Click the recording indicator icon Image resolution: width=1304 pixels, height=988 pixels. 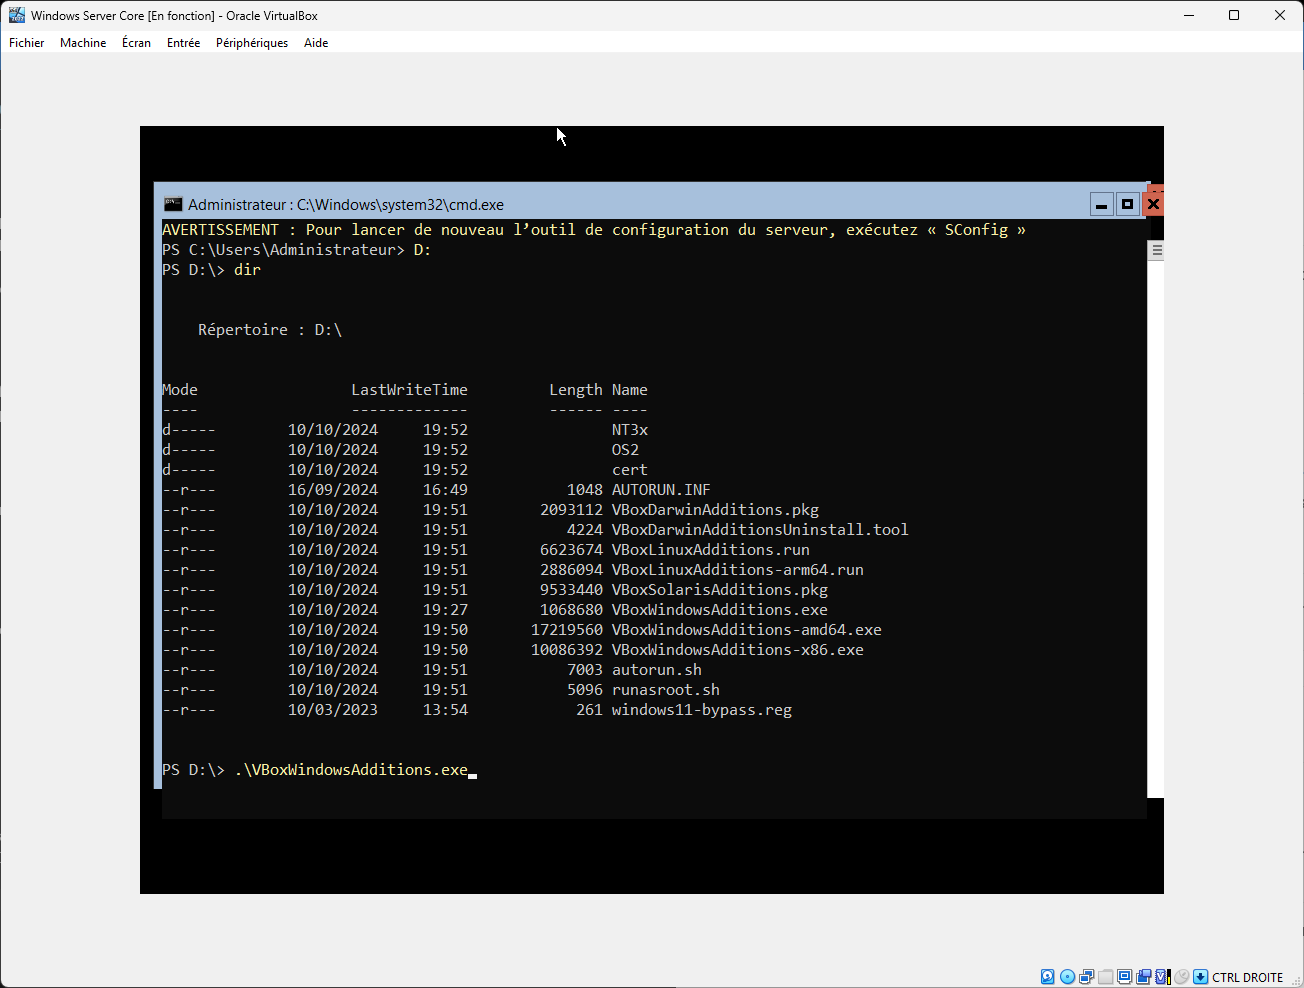pos(1144,977)
